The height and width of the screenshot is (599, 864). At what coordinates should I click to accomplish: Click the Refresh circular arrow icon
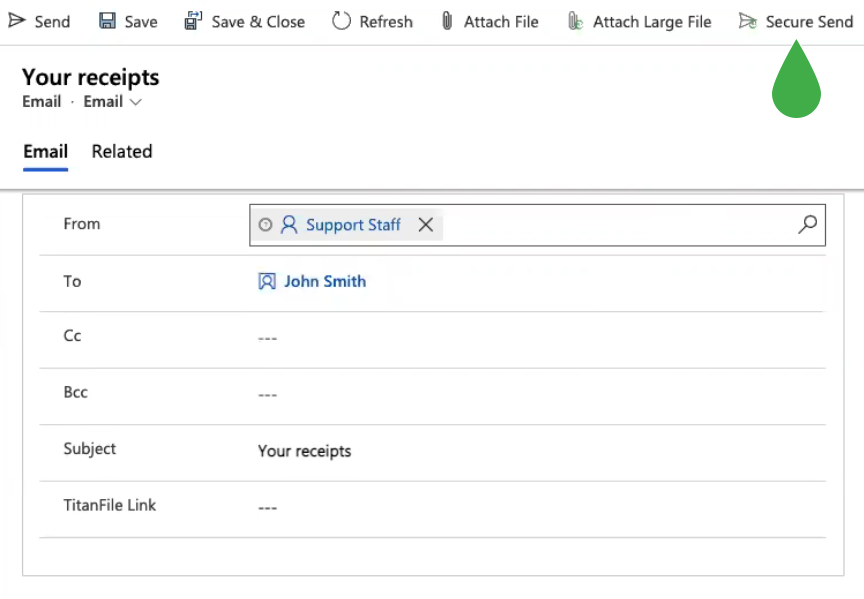pos(341,21)
